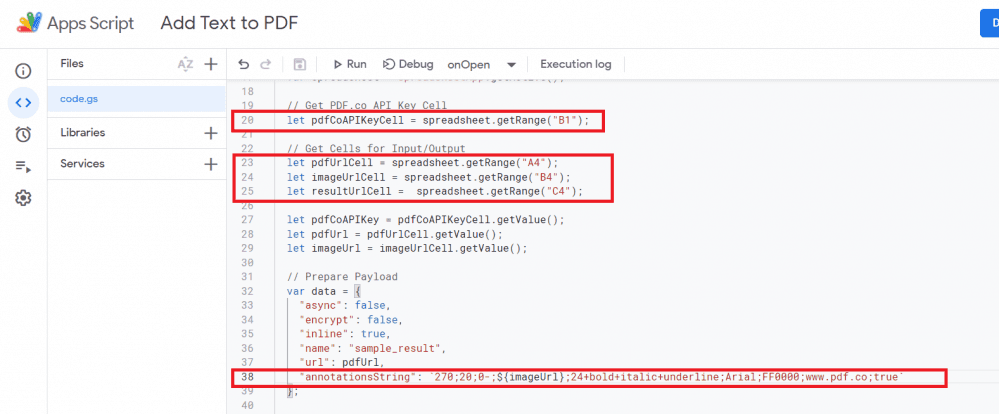Screen dimensions: 999x414
Task: Click the Get Cells for Input/Output comment
Action: click(x=376, y=148)
